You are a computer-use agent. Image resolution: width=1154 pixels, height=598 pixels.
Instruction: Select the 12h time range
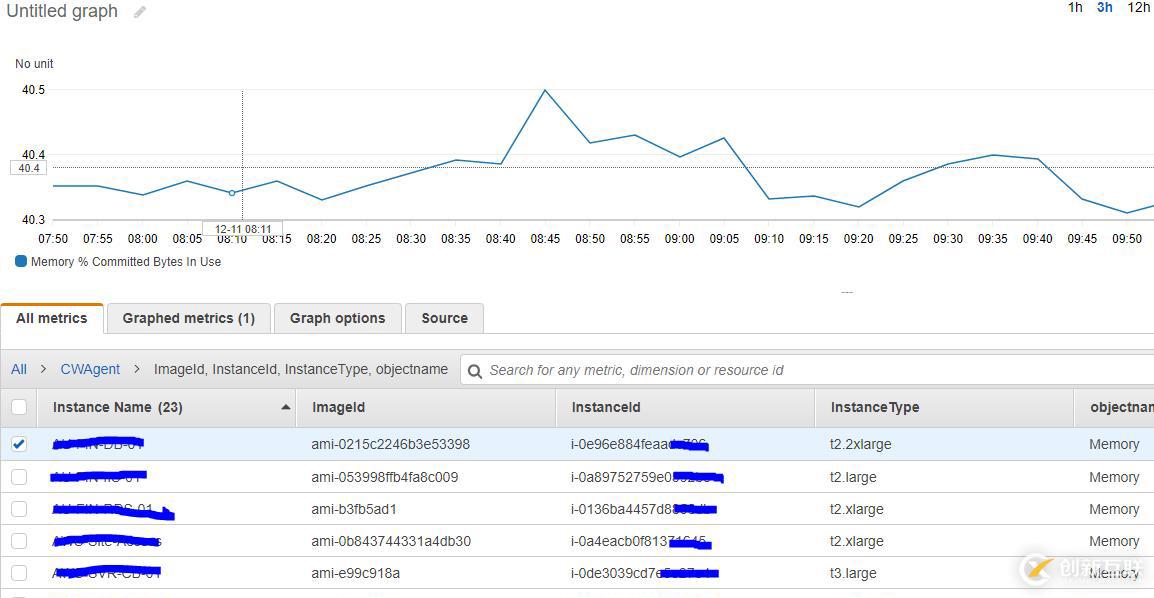tap(1139, 8)
